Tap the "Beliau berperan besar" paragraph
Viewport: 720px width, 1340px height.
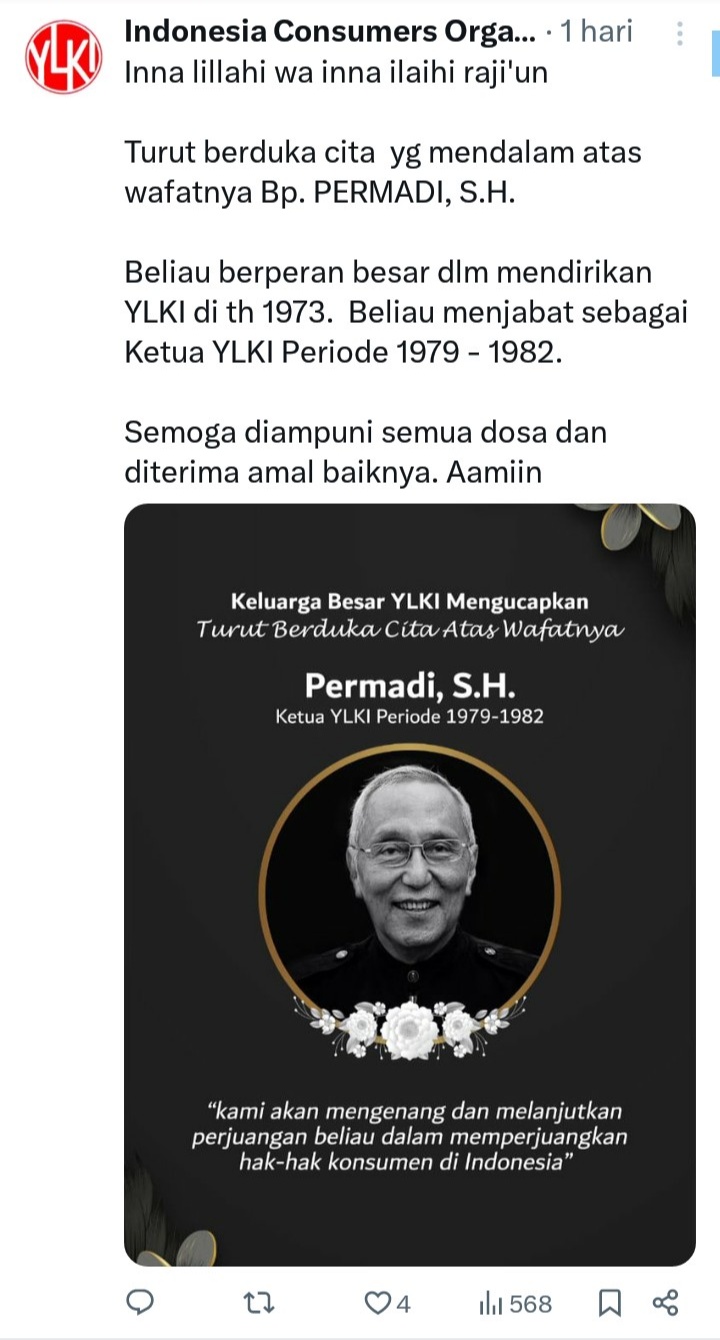point(406,312)
